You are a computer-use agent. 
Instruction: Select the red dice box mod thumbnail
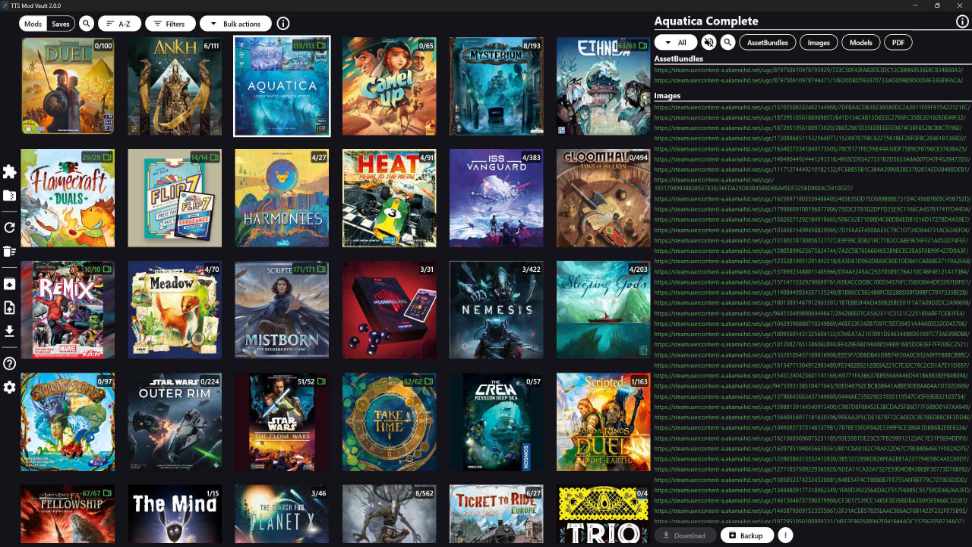pyautogui.click(x=389, y=309)
